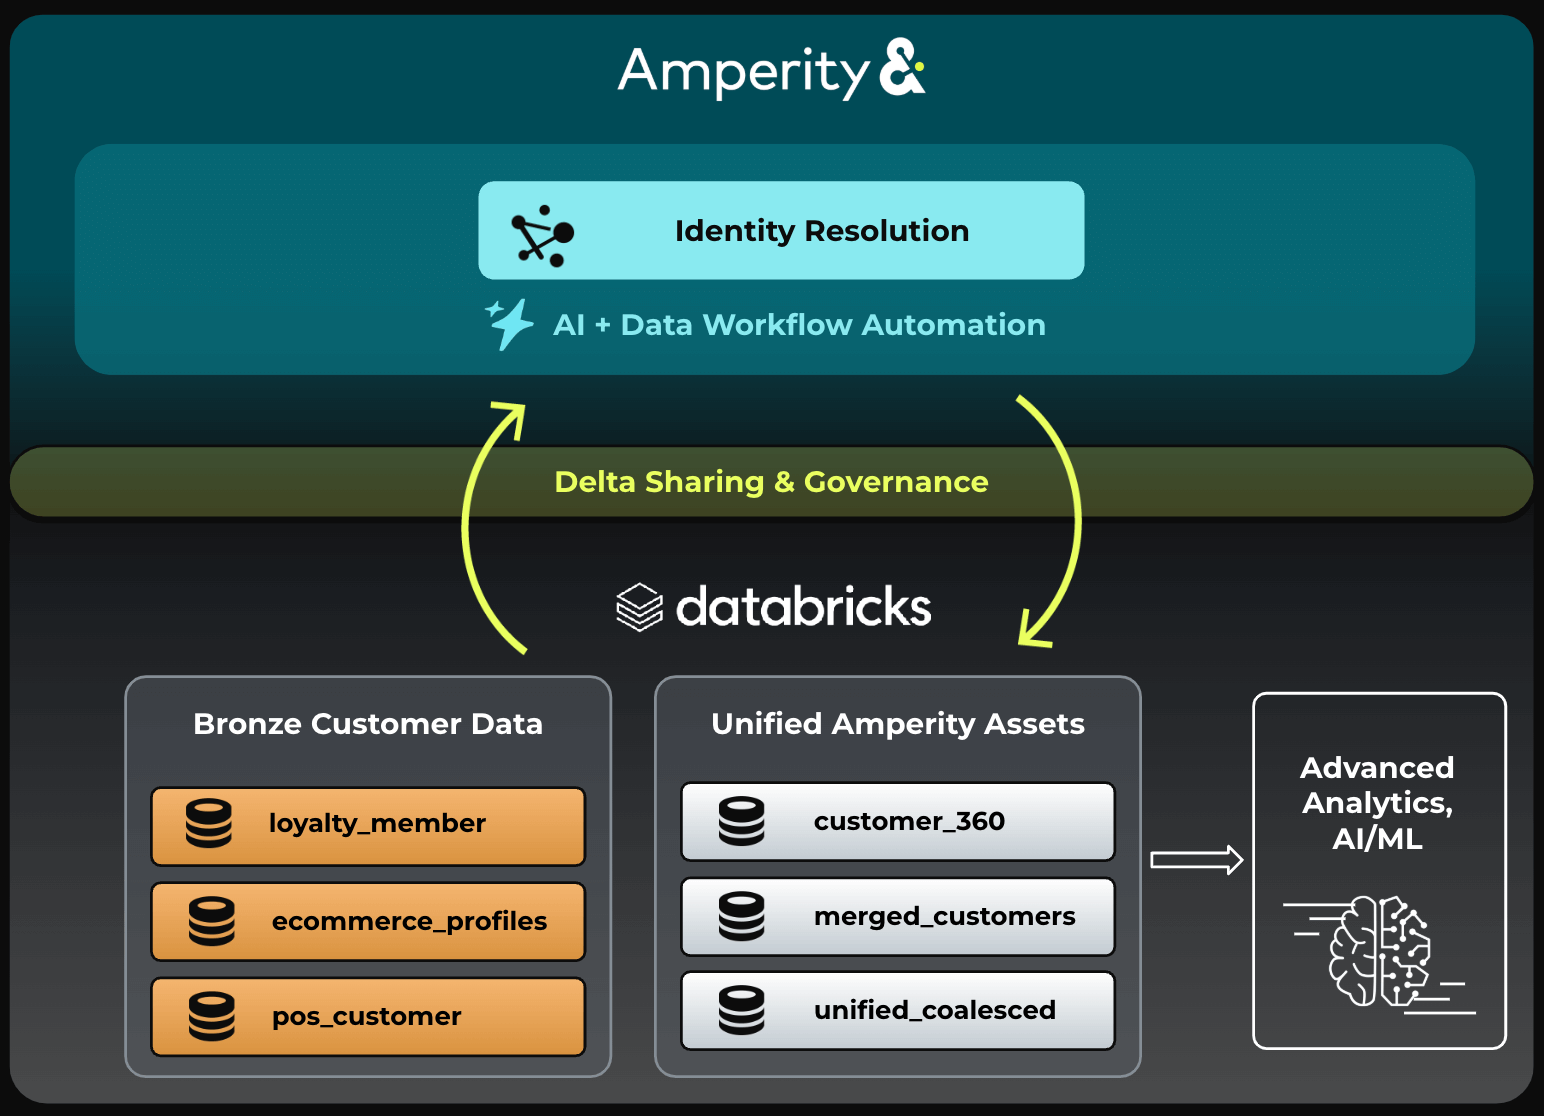The height and width of the screenshot is (1116, 1544).
Task: Click the database icon beside merged_customers
Action: pyautogui.click(x=742, y=916)
